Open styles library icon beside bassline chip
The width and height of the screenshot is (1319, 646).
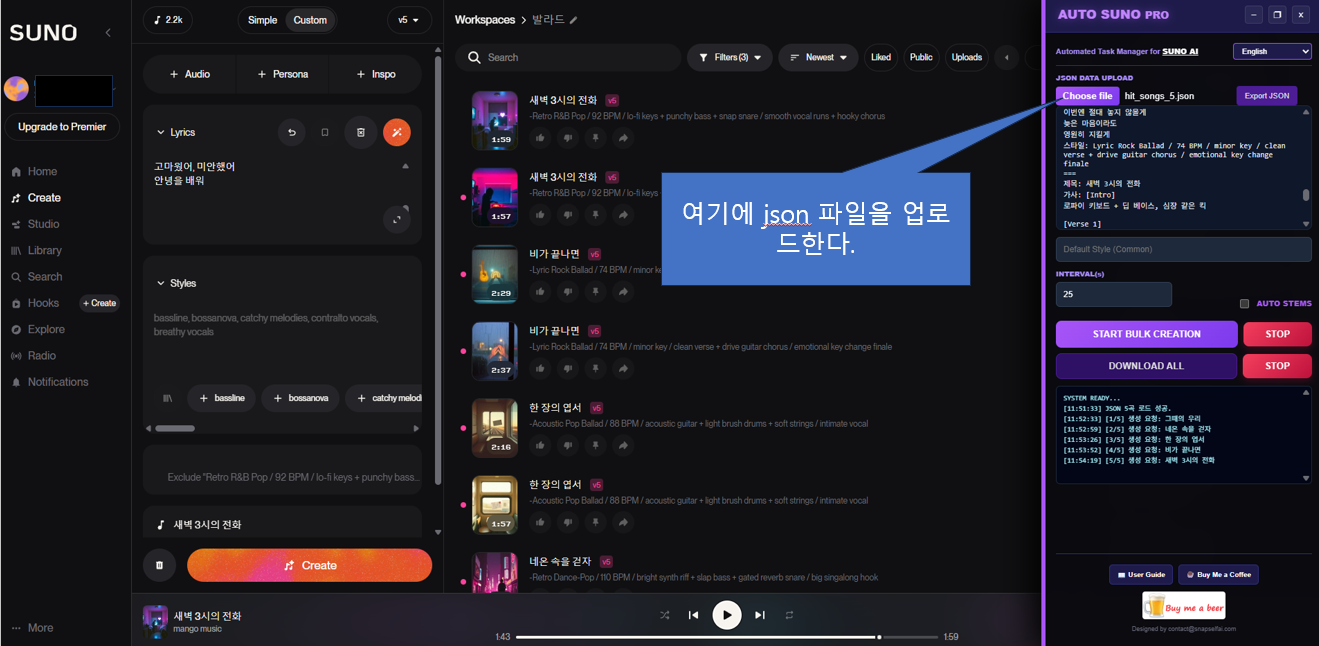point(168,398)
